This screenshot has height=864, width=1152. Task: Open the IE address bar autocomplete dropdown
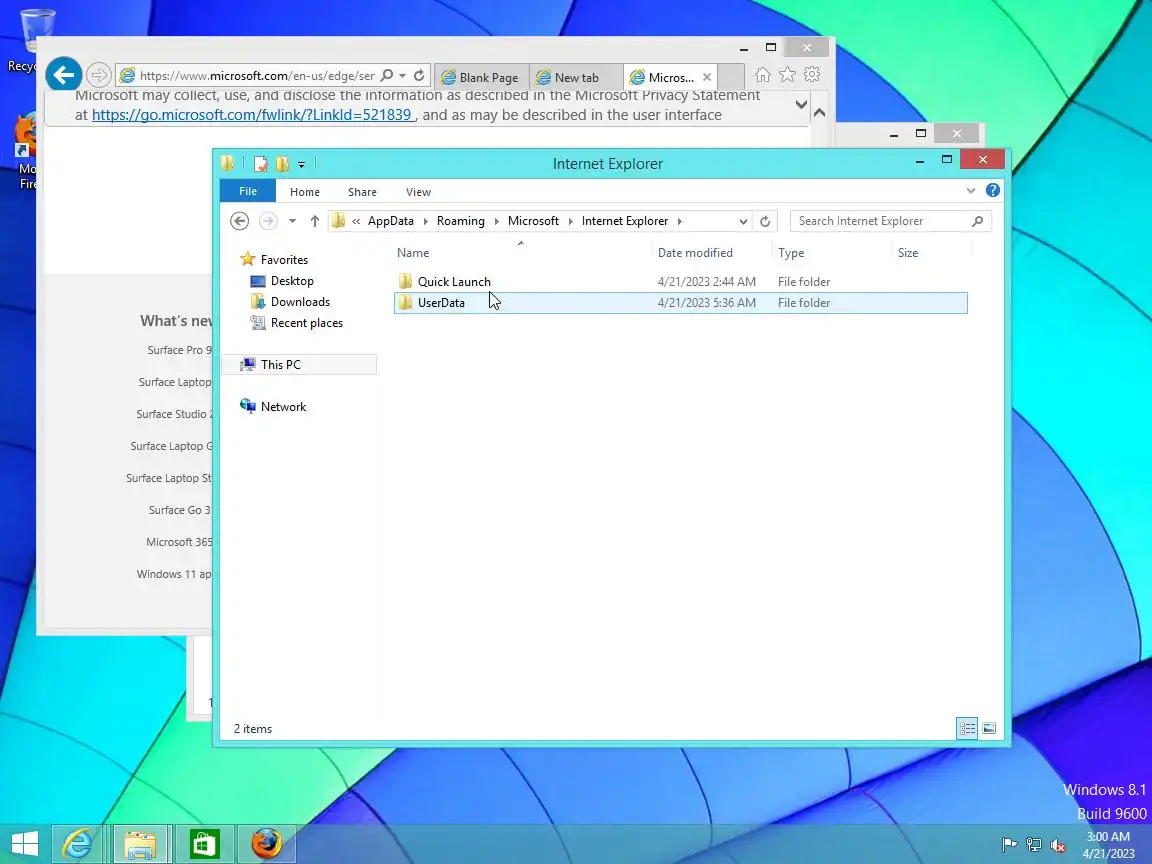point(403,76)
